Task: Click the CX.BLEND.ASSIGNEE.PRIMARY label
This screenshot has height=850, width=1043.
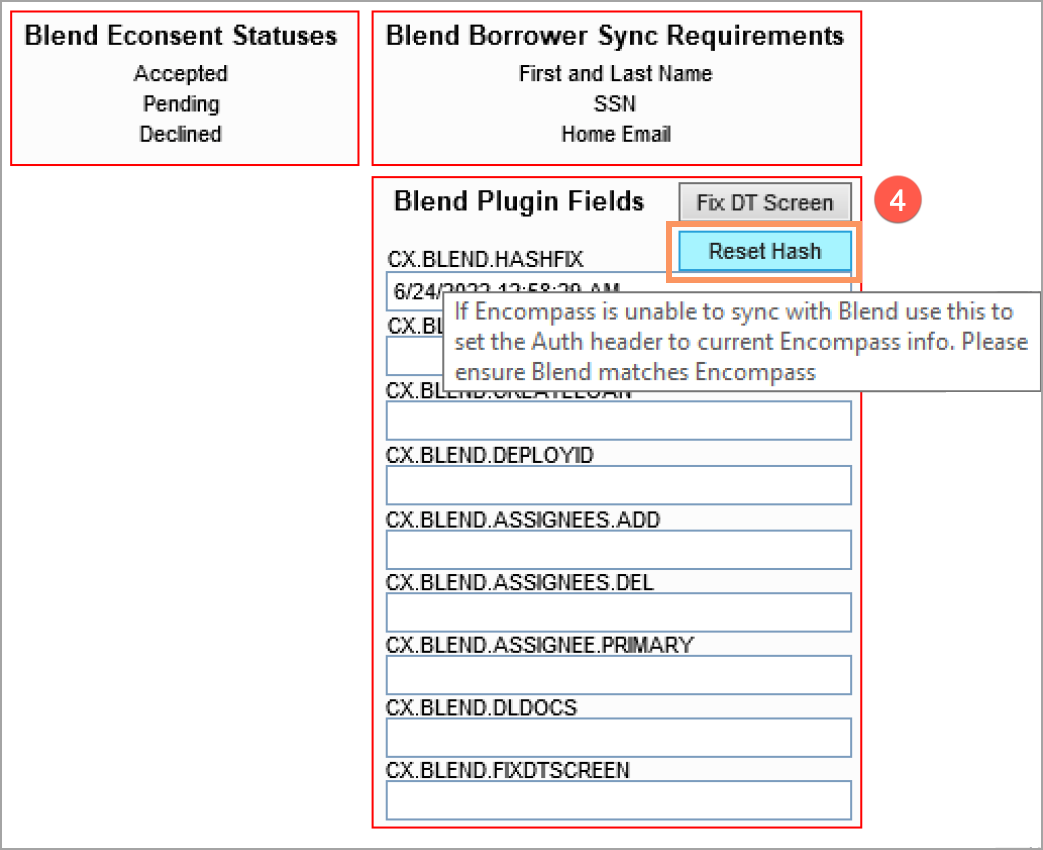Action: (x=539, y=644)
